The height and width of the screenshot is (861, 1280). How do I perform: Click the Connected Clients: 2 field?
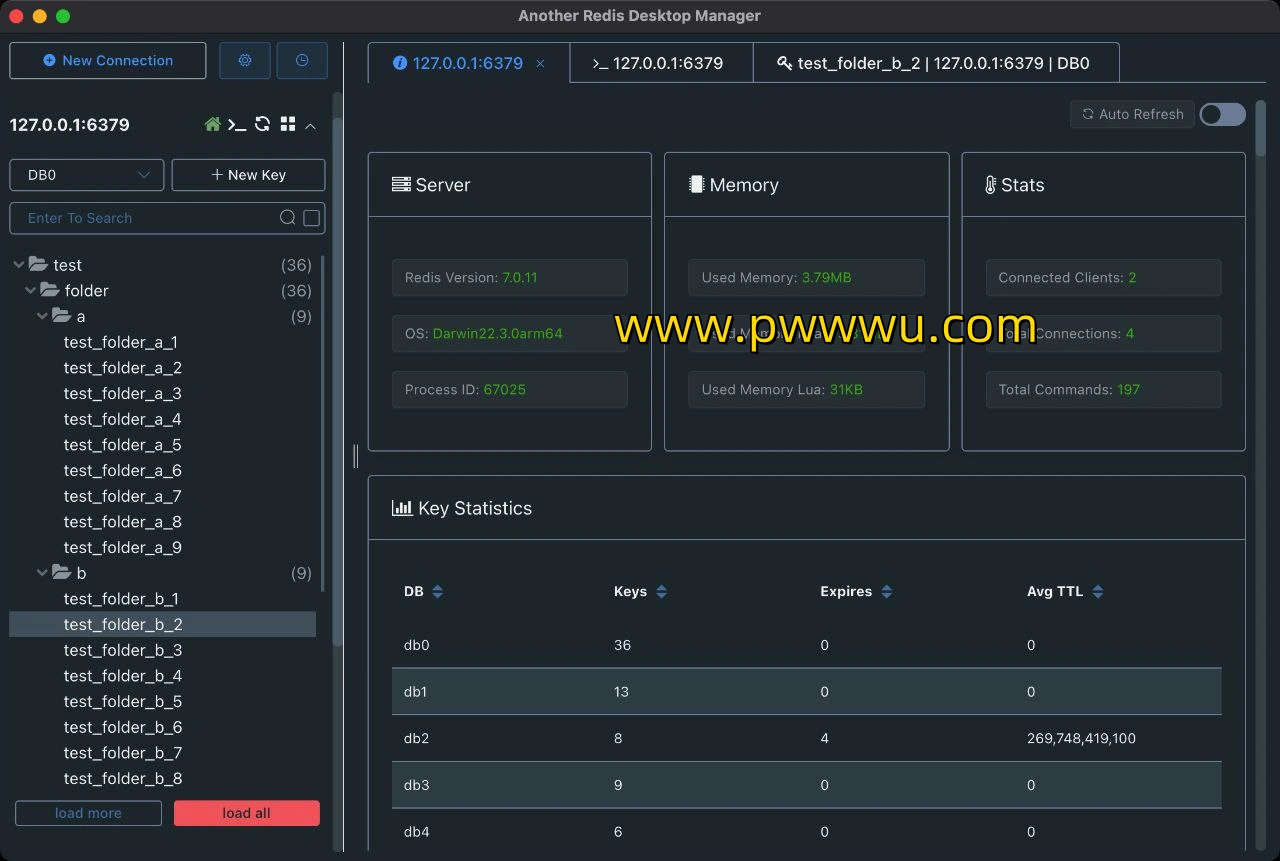(1103, 278)
